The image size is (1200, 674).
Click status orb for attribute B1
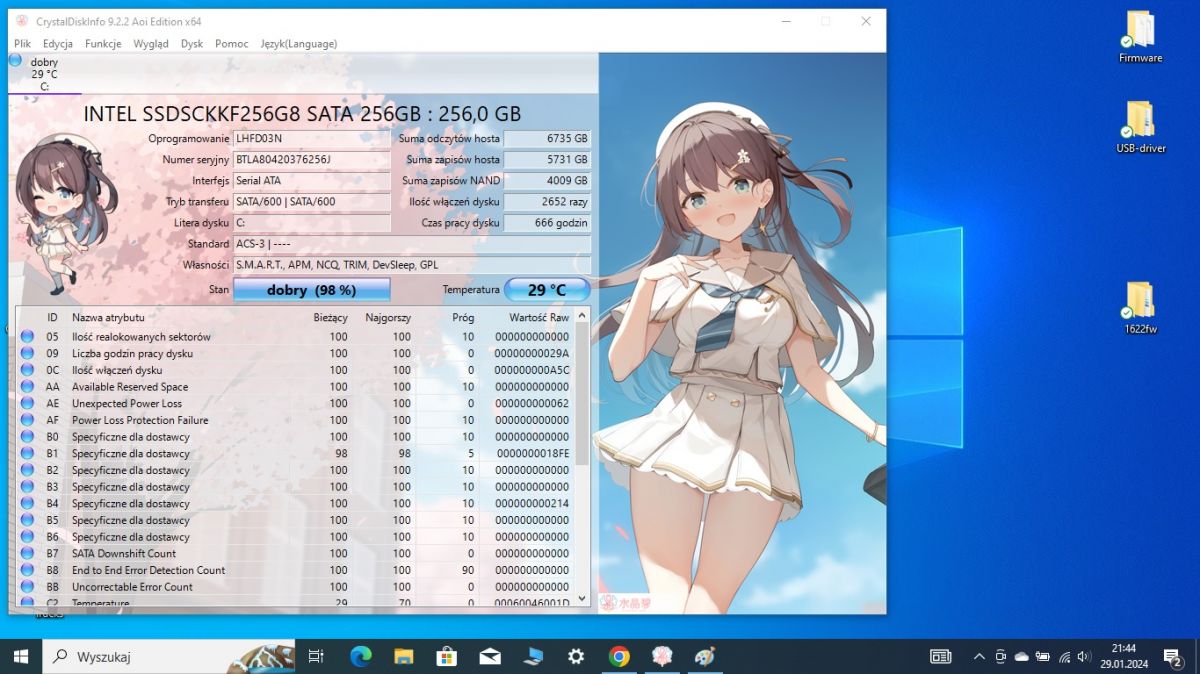(27, 453)
